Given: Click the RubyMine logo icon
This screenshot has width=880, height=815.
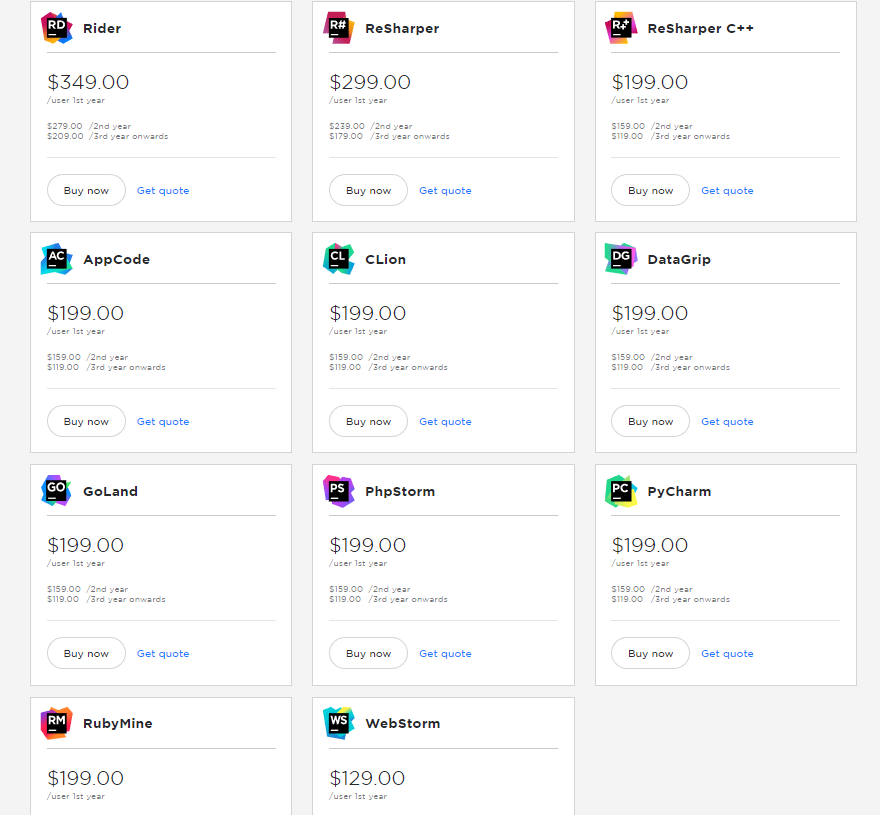Looking at the screenshot, I should click(57, 723).
